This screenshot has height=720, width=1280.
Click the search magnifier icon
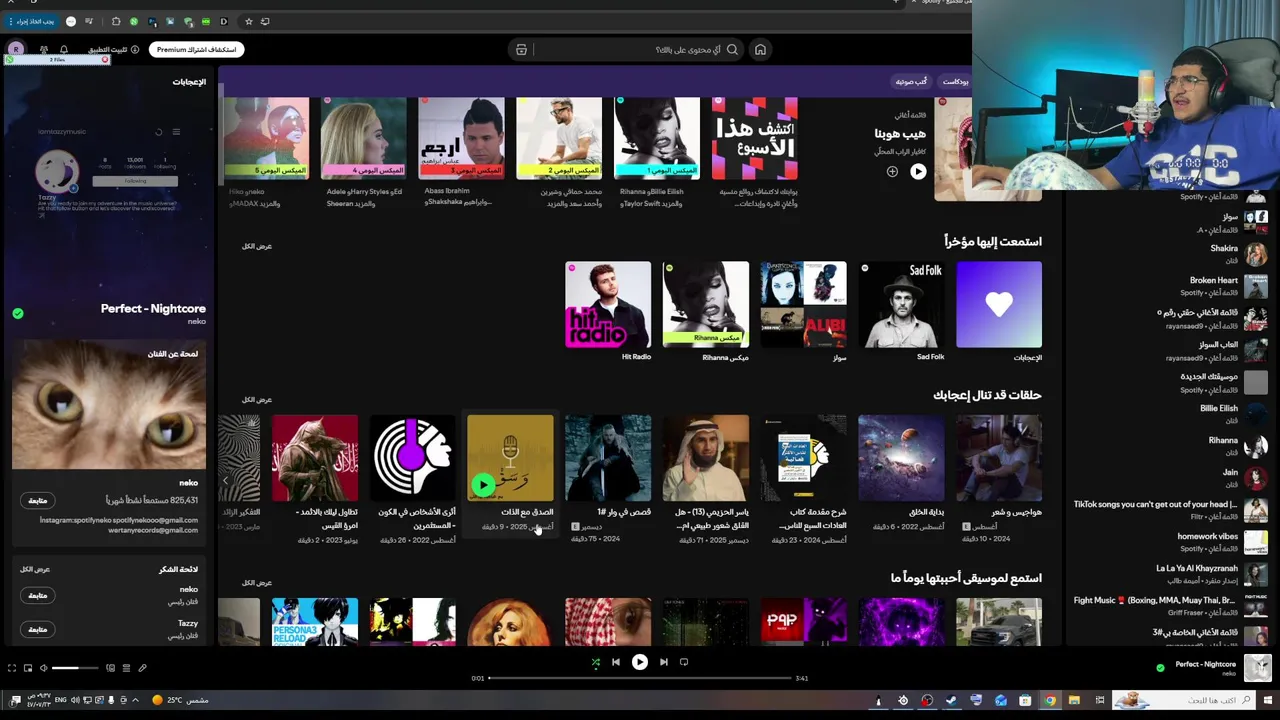[732, 49]
